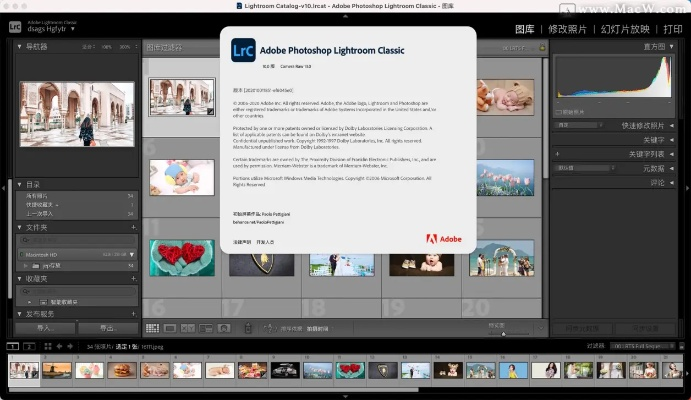Click the Adobe logo in About dialog
The width and height of the screenshot is (691, 400).
click(x=443, y=239)
